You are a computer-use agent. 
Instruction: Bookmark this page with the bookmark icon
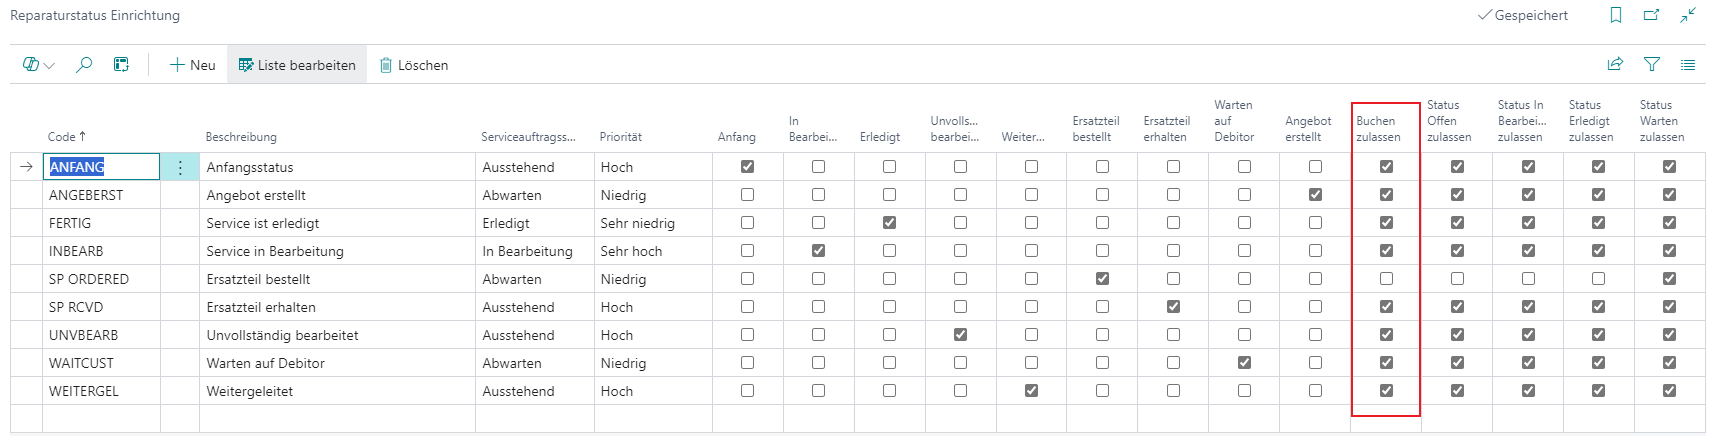point(1616,15)
